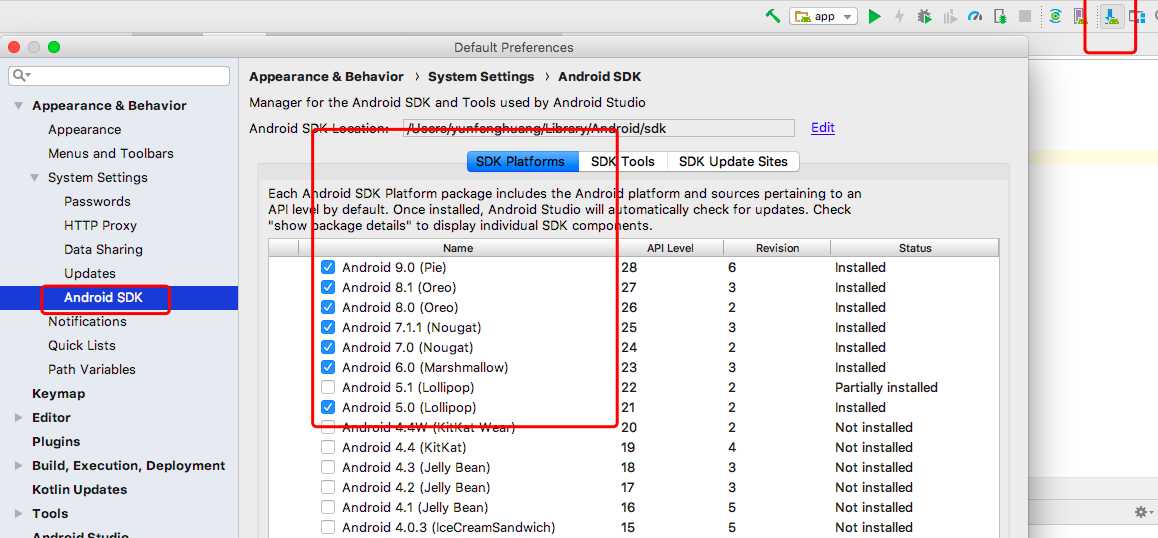Image resolution: width=1158 pixels, height=538 pixels.
Task: Check the Android 4.3 (Jelly Bean) checkbox
Action: pyautogui.click(x=328, y=467)
